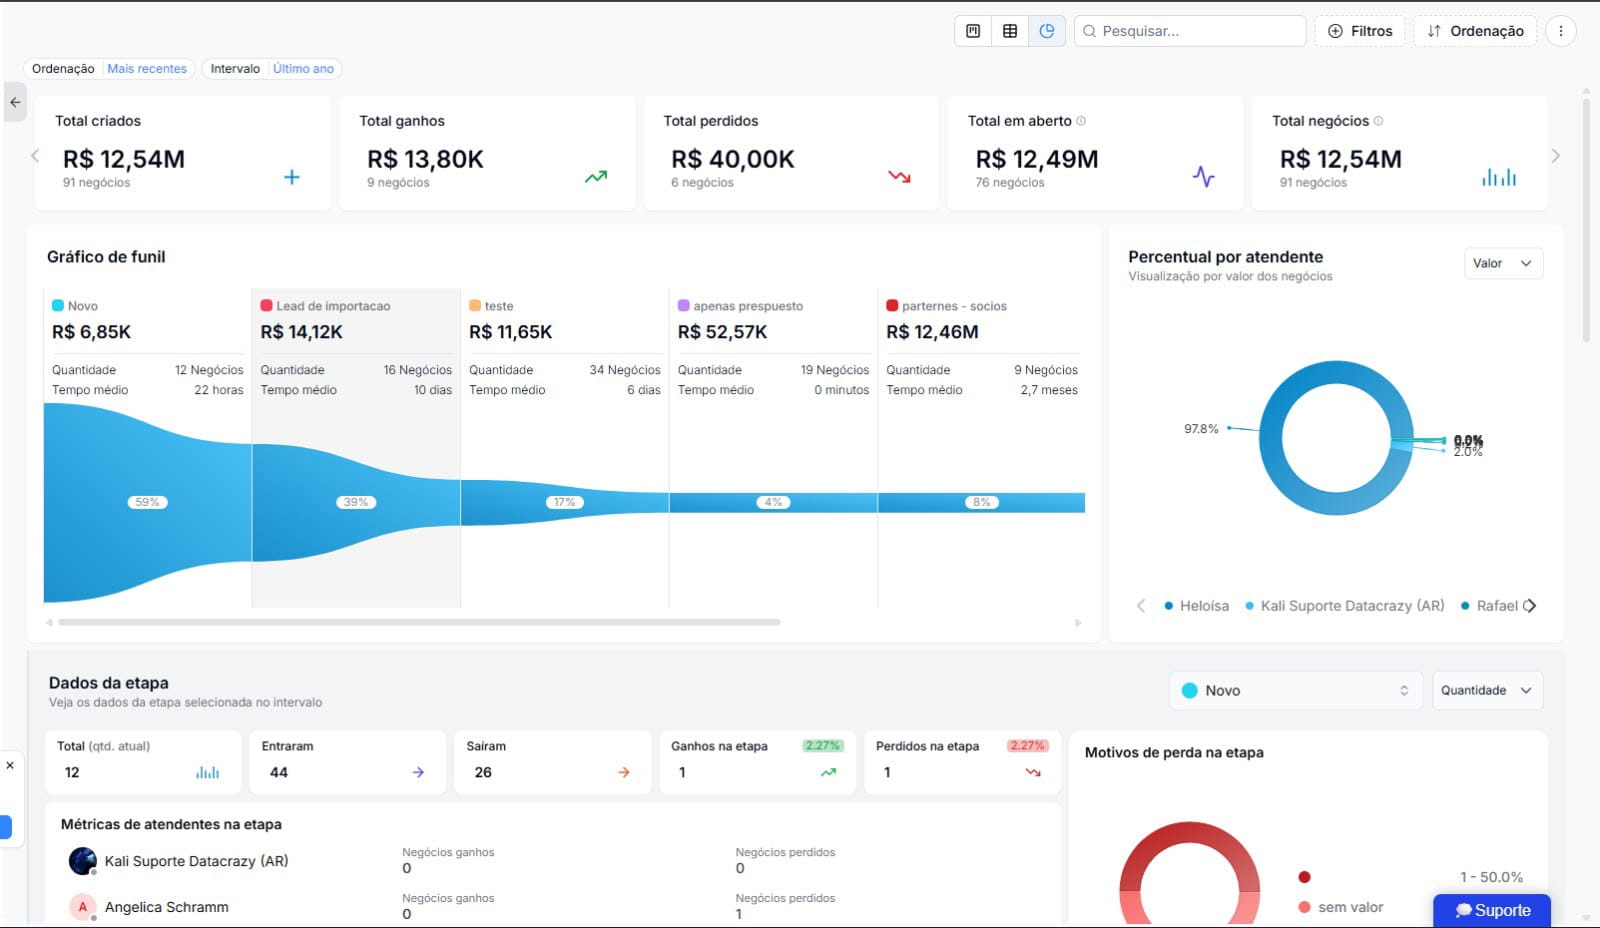Click the 39% funnel percentage label
This screenshot has height=928, width=1600.
point(356,502)
